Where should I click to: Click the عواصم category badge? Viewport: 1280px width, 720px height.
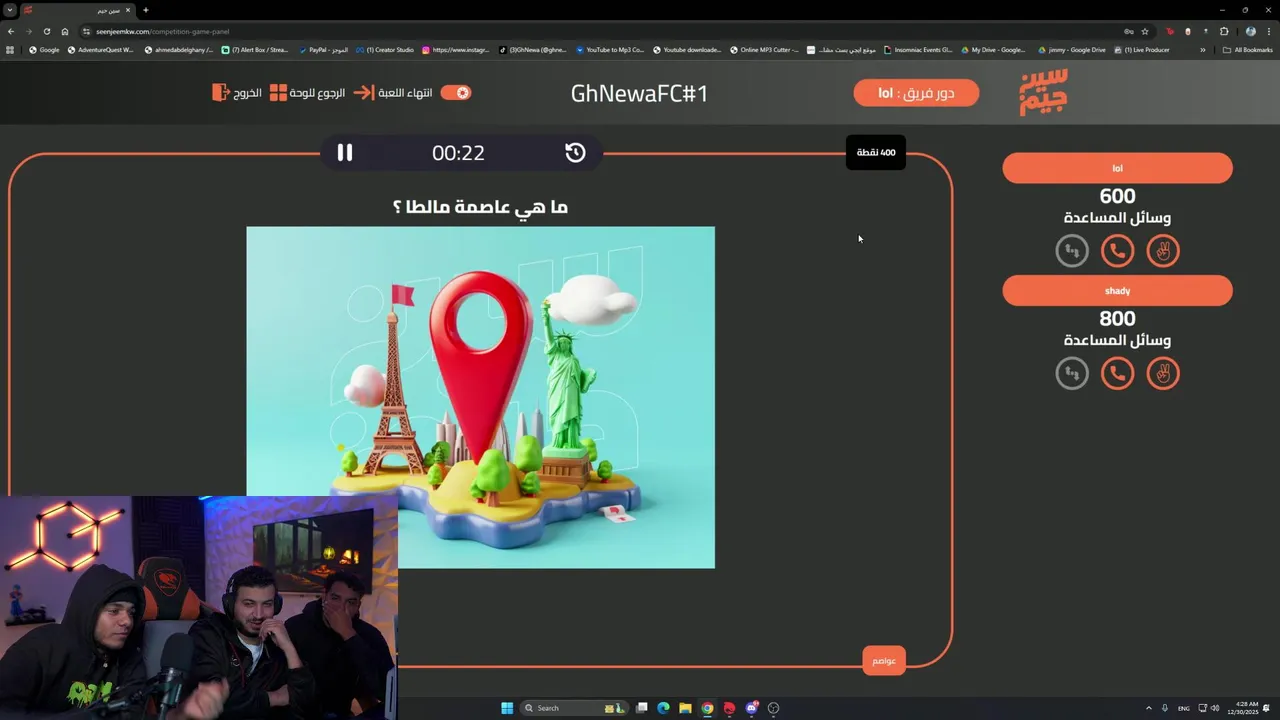pos(884,661)
